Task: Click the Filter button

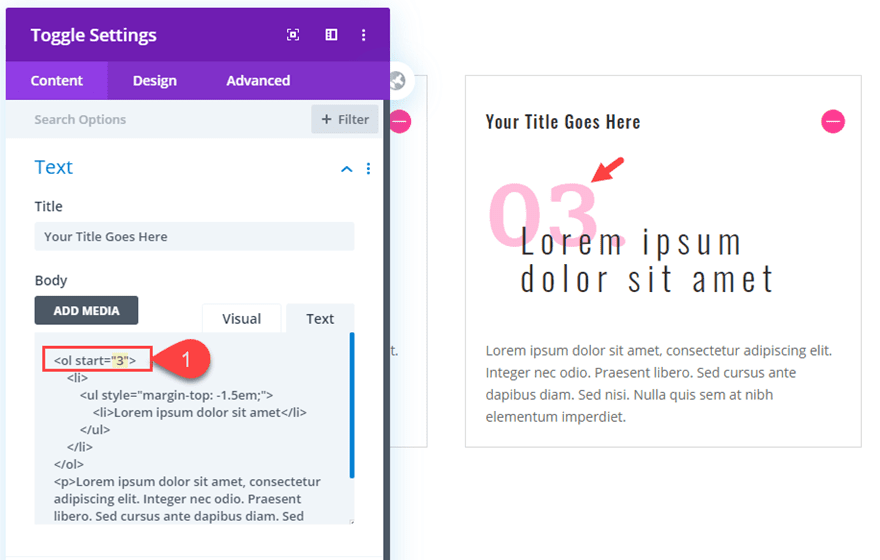Action: tap(345, 119)
